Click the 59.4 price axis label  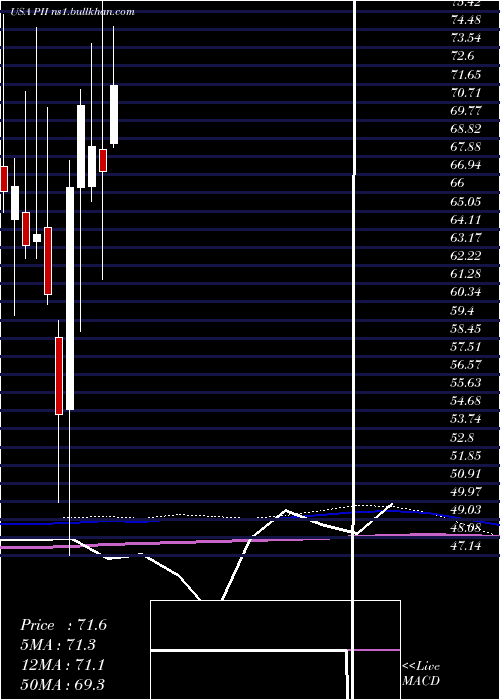(x=462, y=310)
